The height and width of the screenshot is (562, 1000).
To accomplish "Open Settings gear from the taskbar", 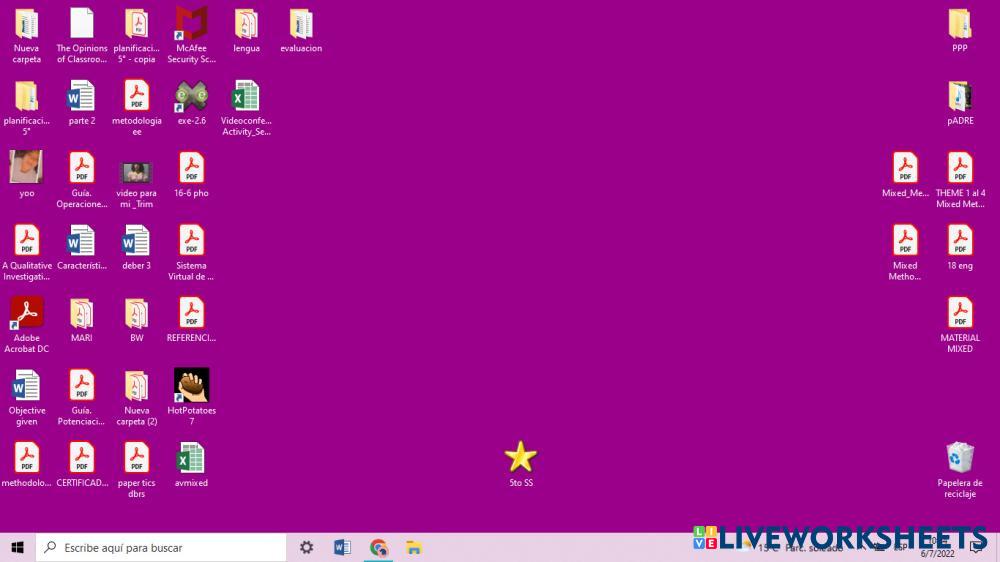I will [x=307, y=548].
